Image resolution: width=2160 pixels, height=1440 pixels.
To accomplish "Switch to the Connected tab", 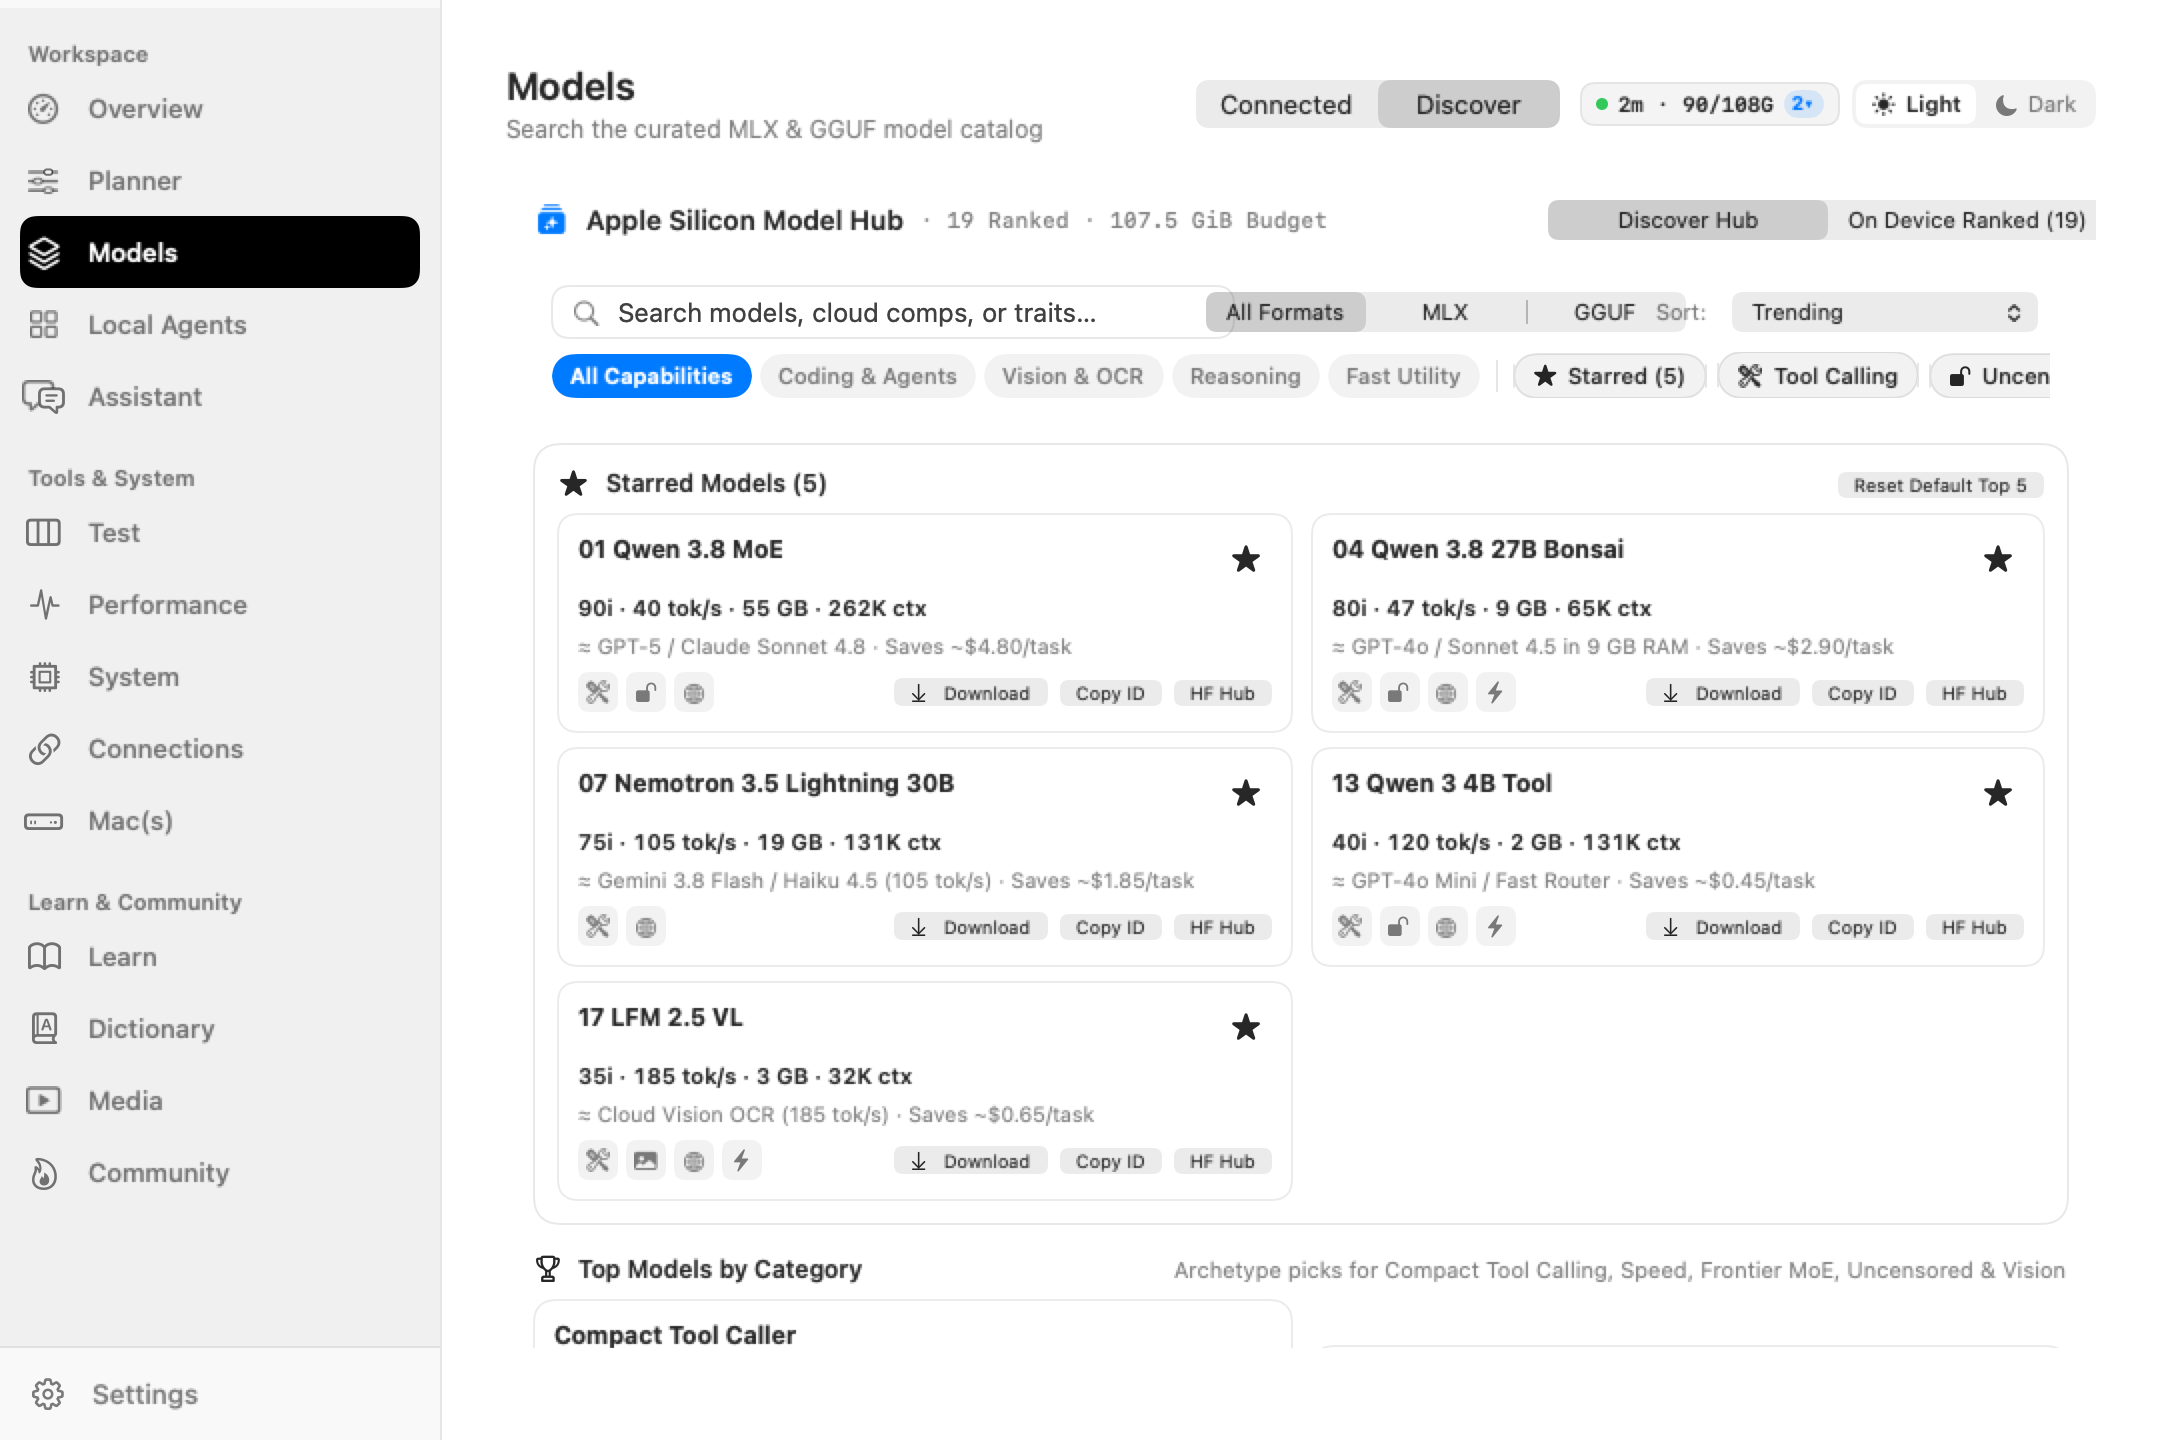I will point(1286,105).
